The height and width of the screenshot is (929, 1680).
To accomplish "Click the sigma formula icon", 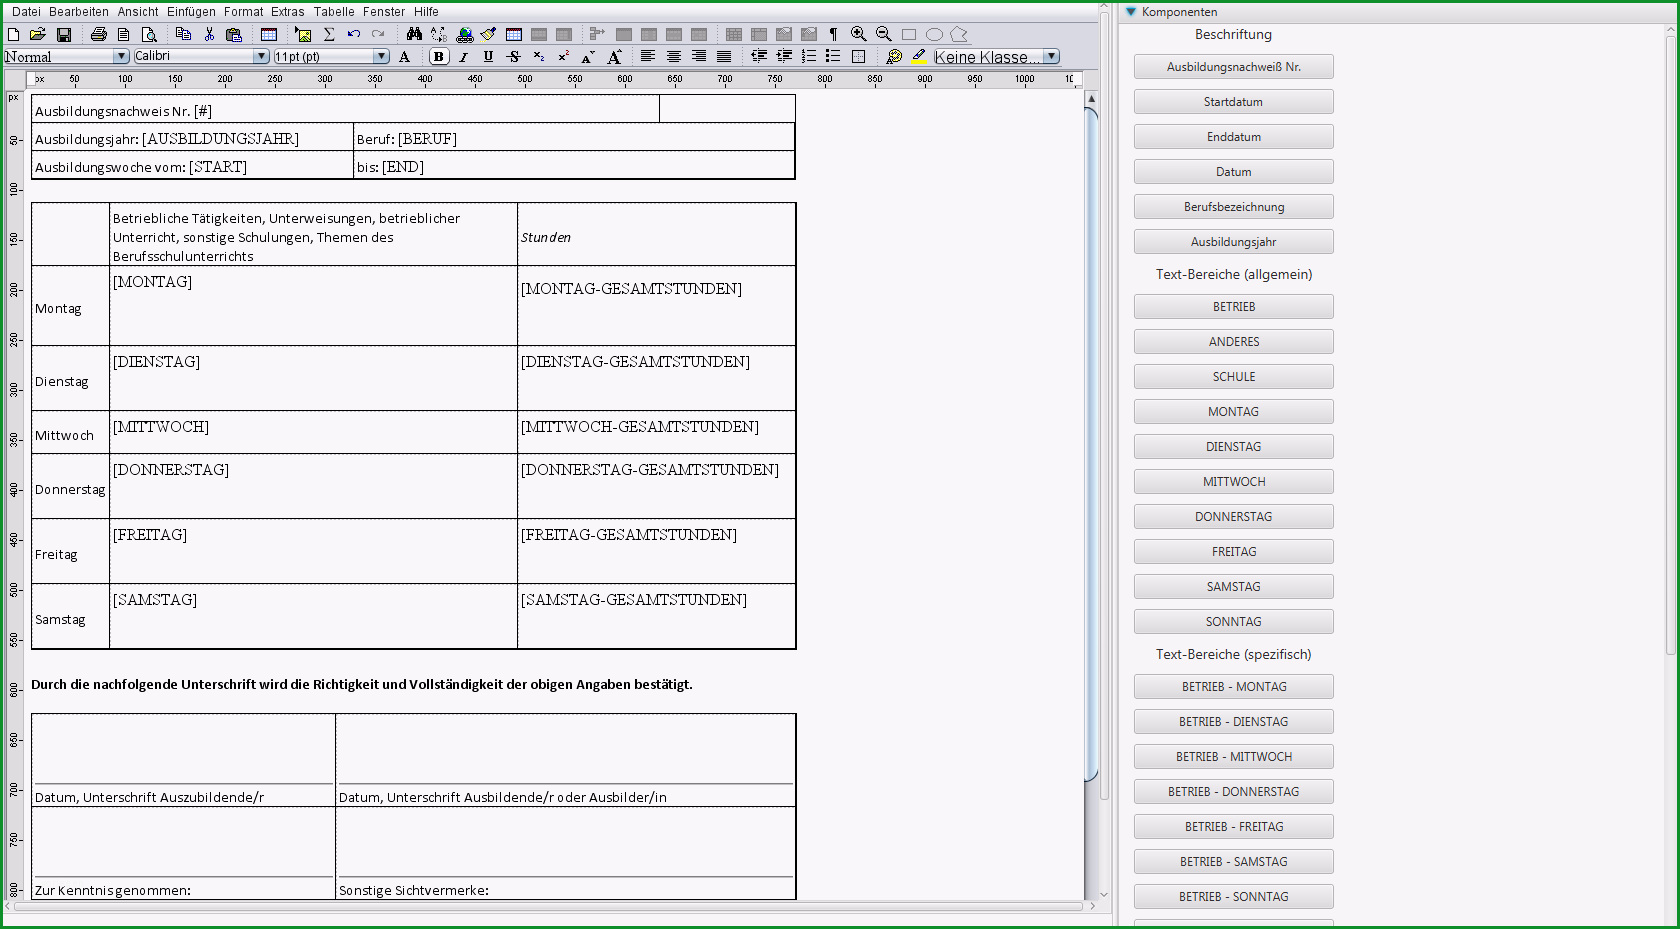I will 329,34.
